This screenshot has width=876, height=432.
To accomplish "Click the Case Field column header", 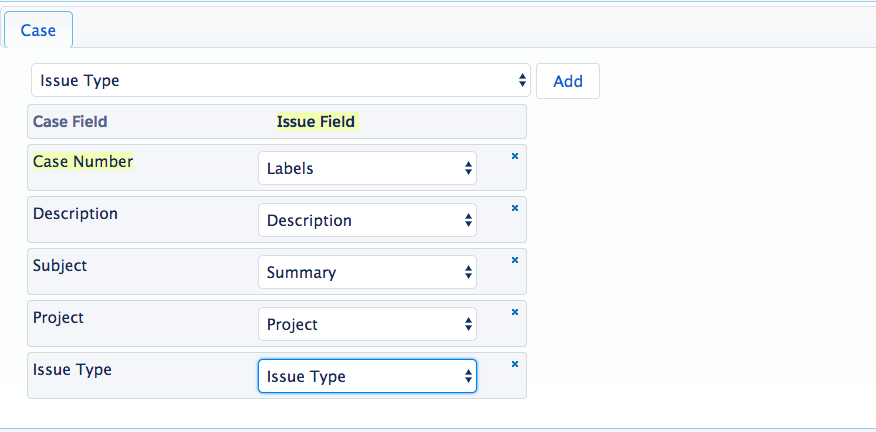I will point(70,122).
